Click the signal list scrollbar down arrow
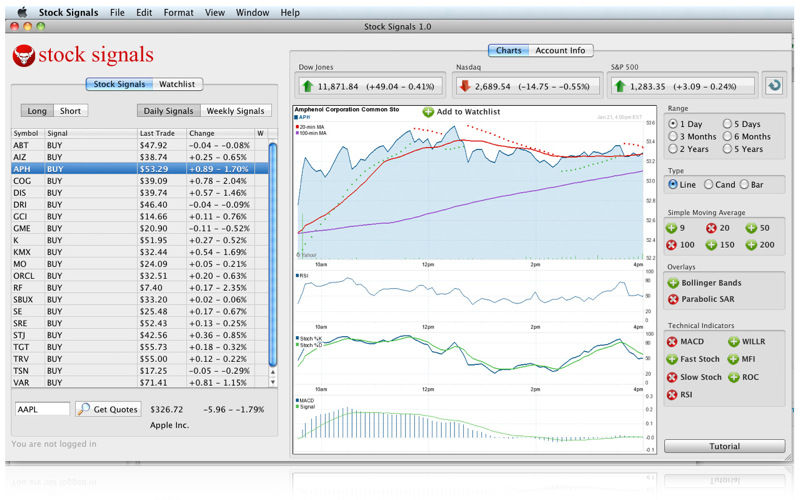This screenshot has height=500, width=800. (x=273, y=382)
